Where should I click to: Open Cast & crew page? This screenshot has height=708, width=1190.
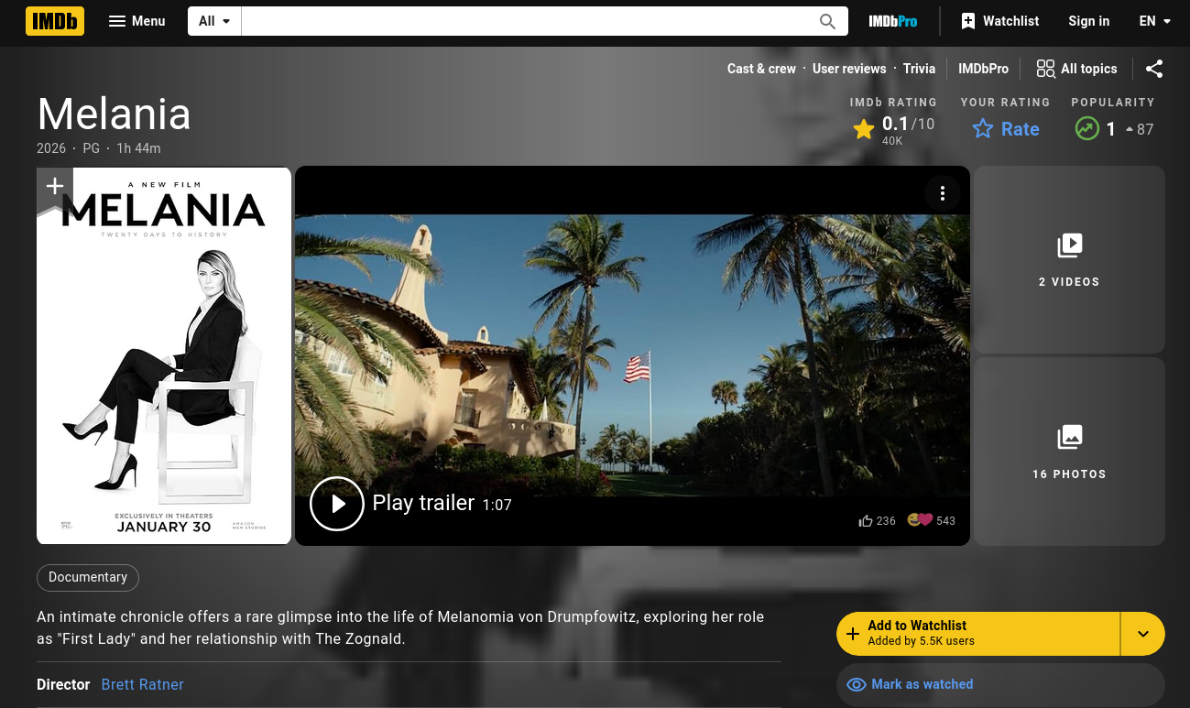[x=761, y=68]
